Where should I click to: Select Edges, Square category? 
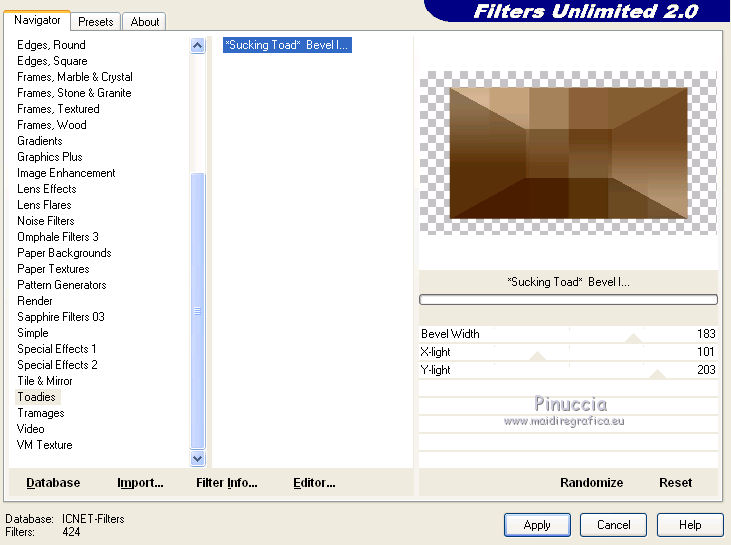click(x=52, y=61)
